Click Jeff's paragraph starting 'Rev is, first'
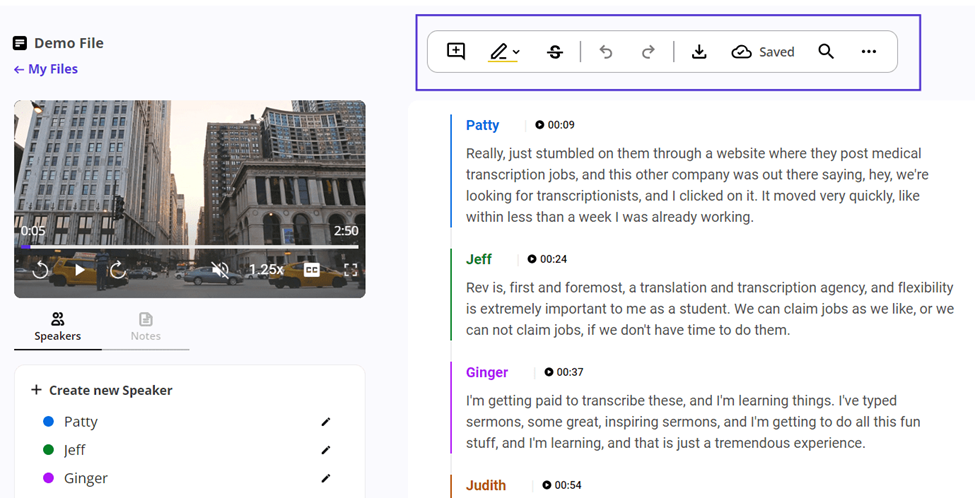The image size is (975, 498). pyautogui.click(x=709, y=309)
